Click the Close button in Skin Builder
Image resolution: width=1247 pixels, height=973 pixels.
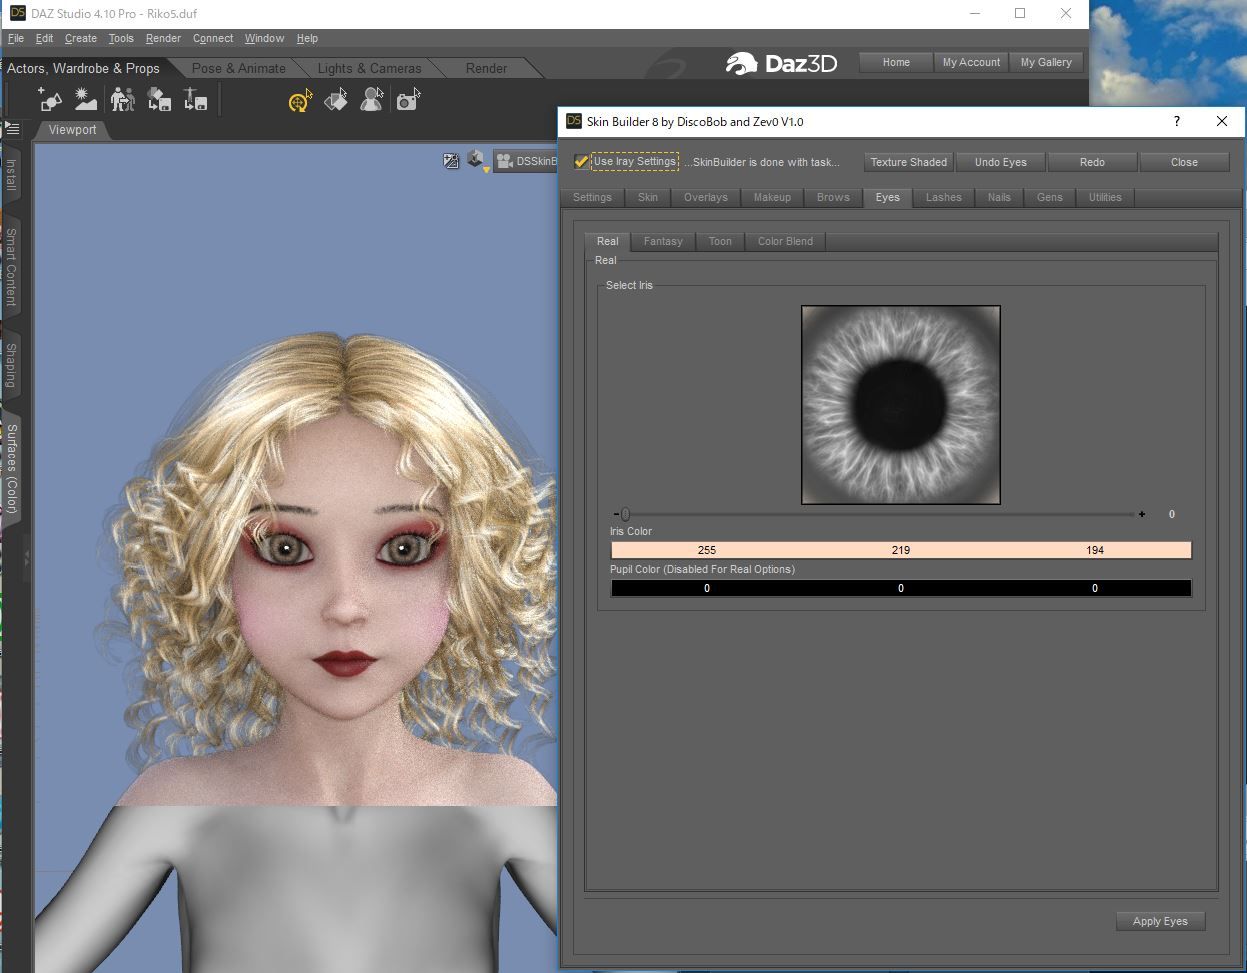[1184, 162]
